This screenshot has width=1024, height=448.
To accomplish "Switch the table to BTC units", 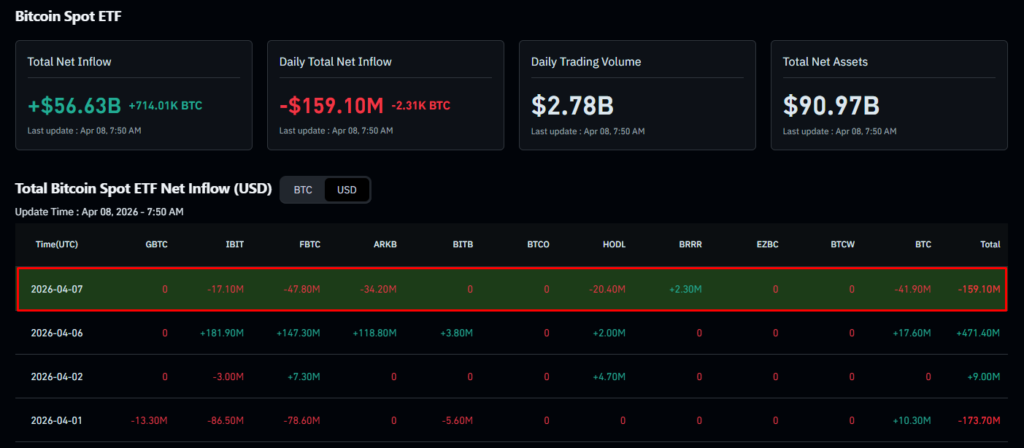I will [x=303, y=190].
